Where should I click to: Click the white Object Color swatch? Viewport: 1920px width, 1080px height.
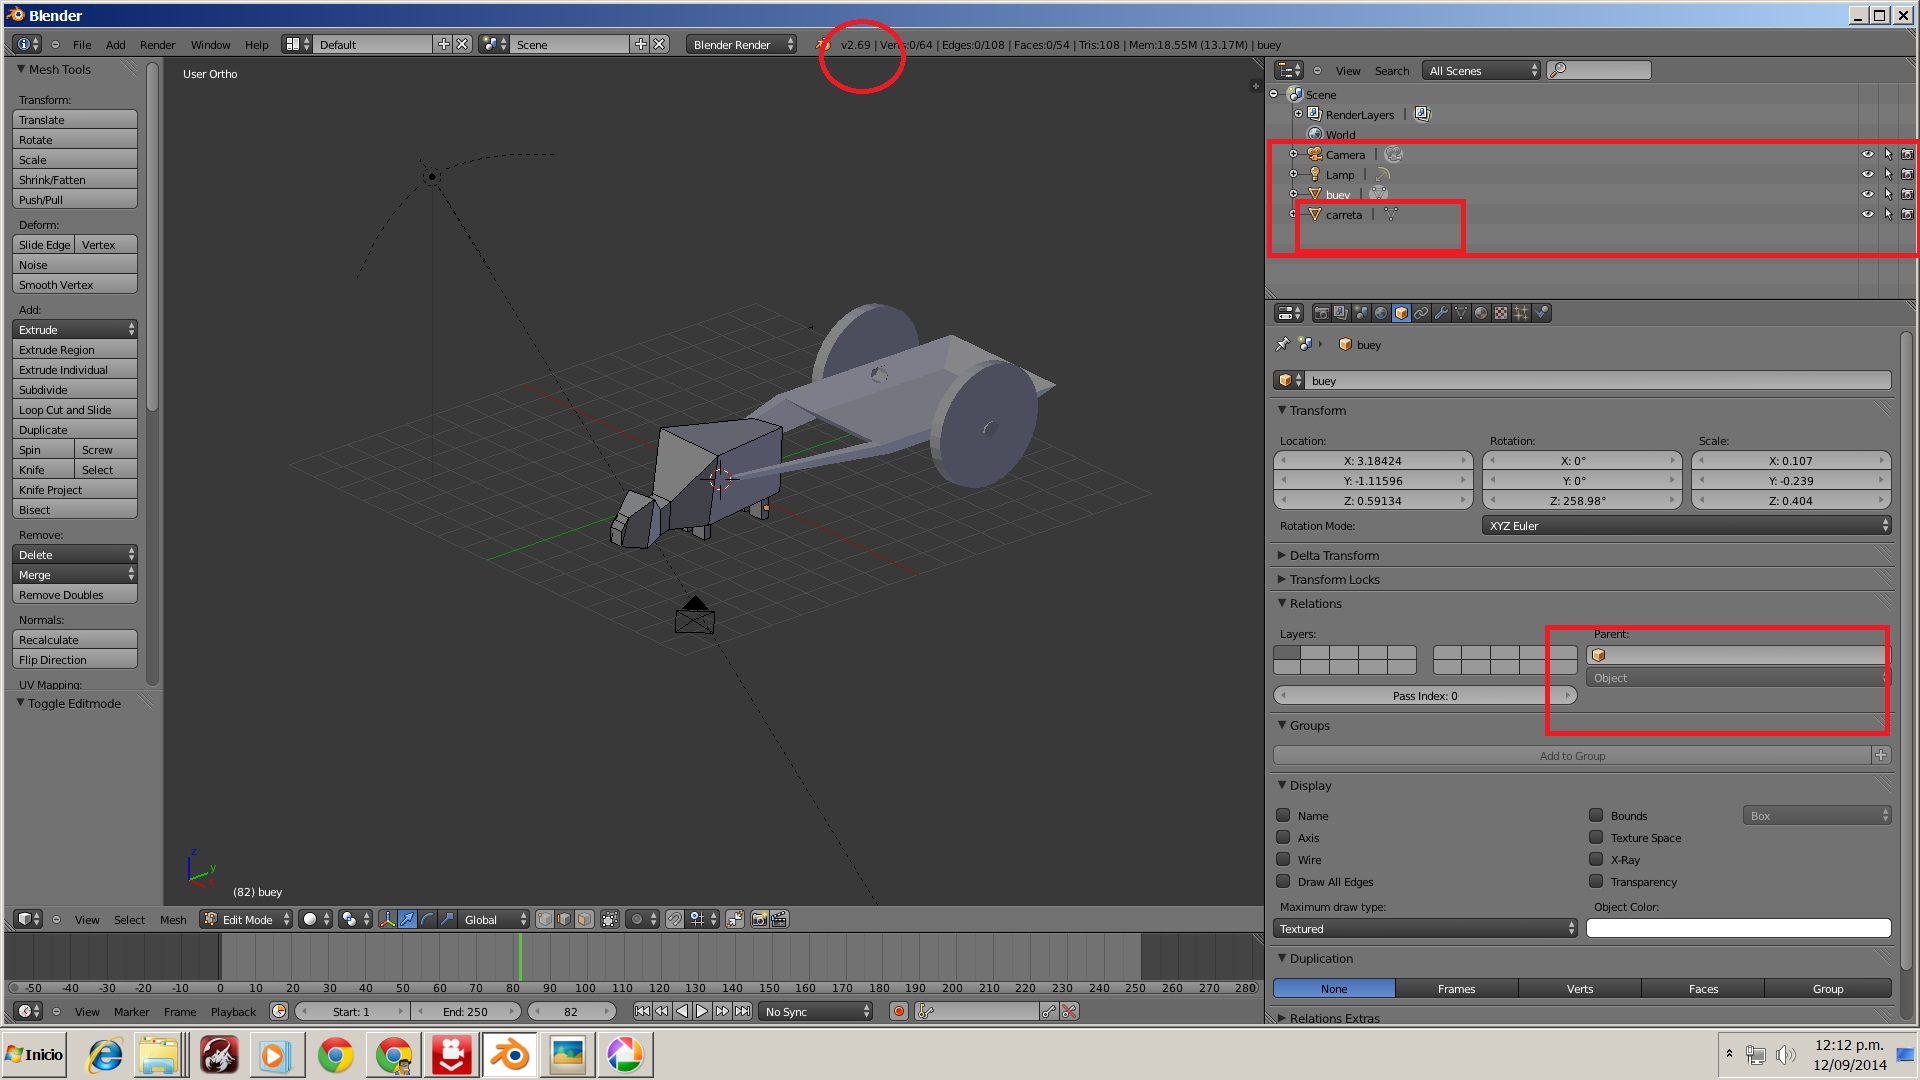[1738, 928]
